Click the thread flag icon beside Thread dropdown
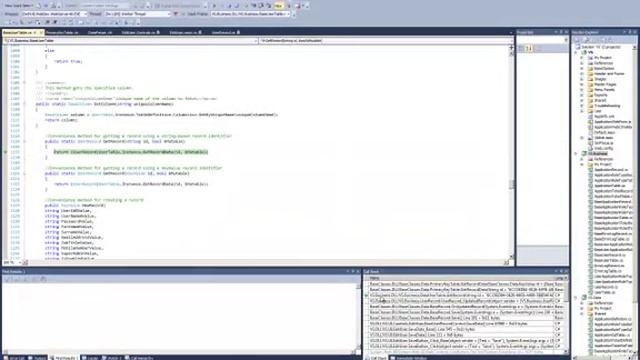The width and height of the screenshot is (640, 360). tap(176, 14)
